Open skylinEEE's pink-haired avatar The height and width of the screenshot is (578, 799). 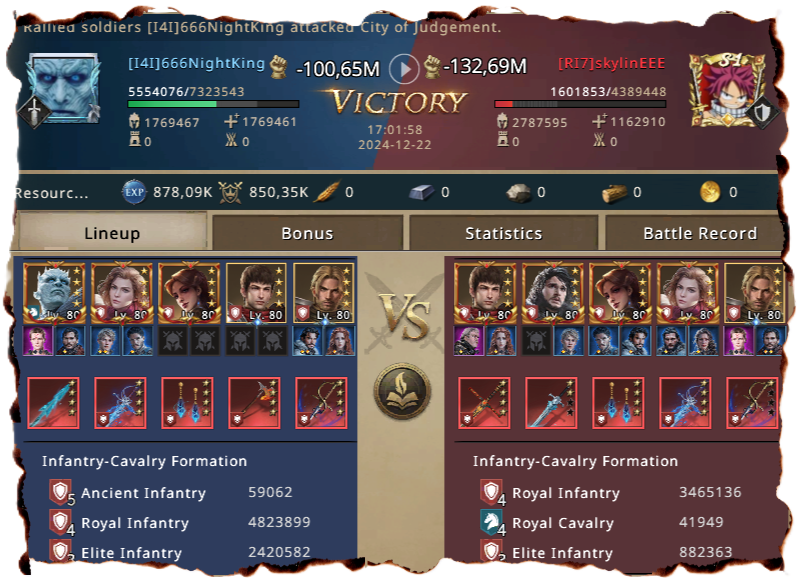coord(728,90)
